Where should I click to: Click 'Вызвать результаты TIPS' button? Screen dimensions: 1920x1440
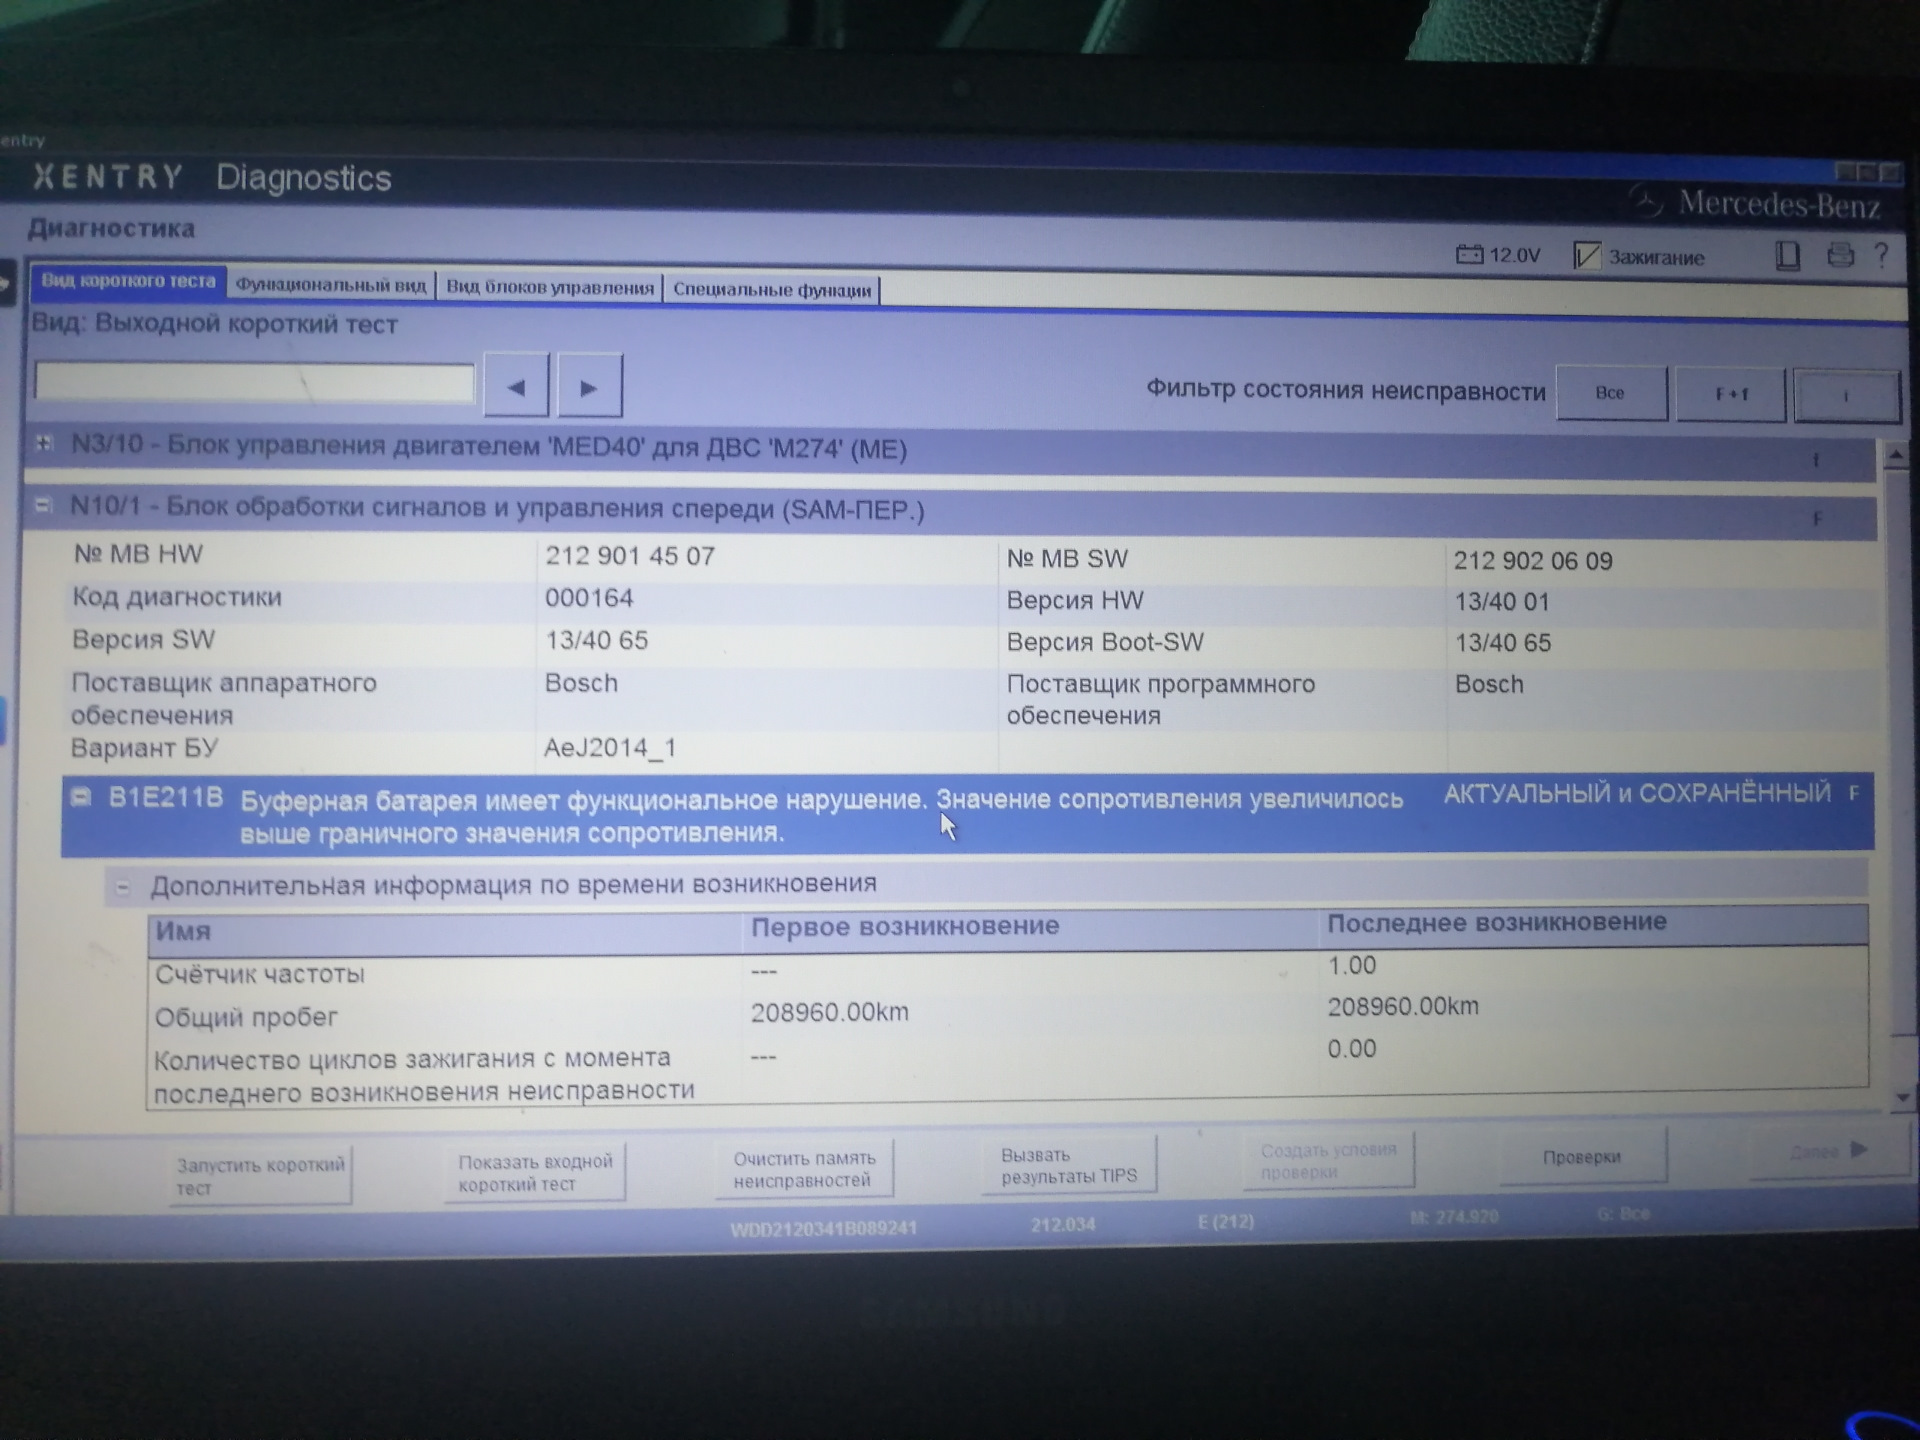pyautogui.click(x=1069, y=1165)
